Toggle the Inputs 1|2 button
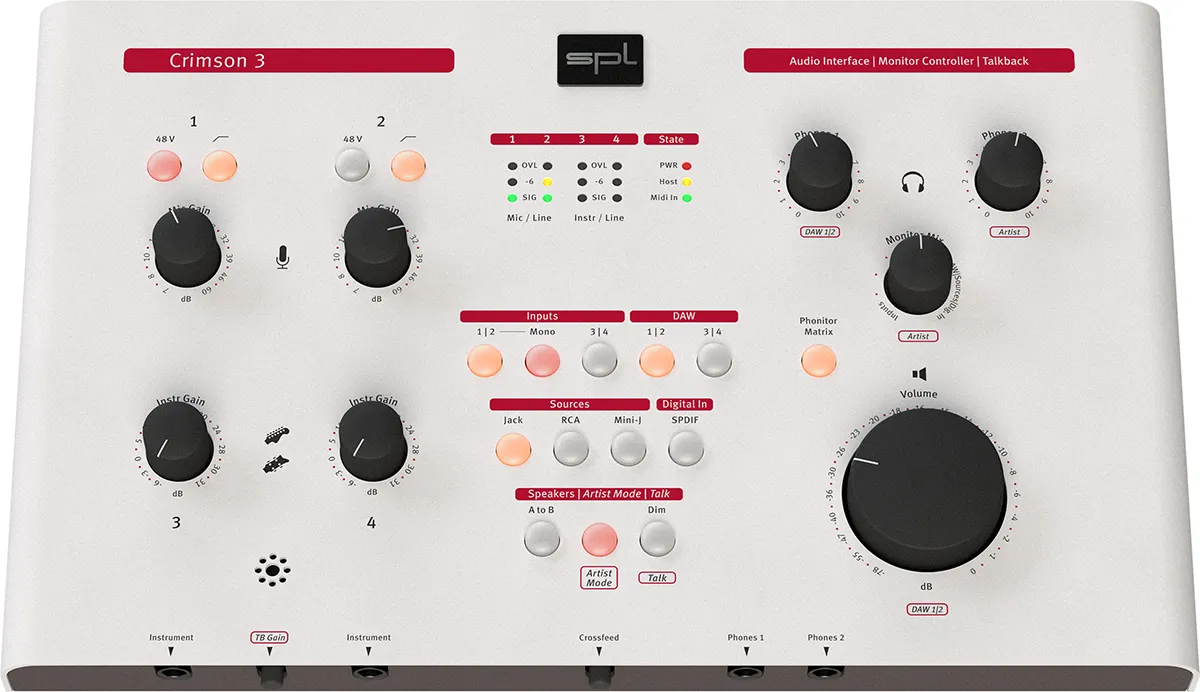 (x=485, y=359)
